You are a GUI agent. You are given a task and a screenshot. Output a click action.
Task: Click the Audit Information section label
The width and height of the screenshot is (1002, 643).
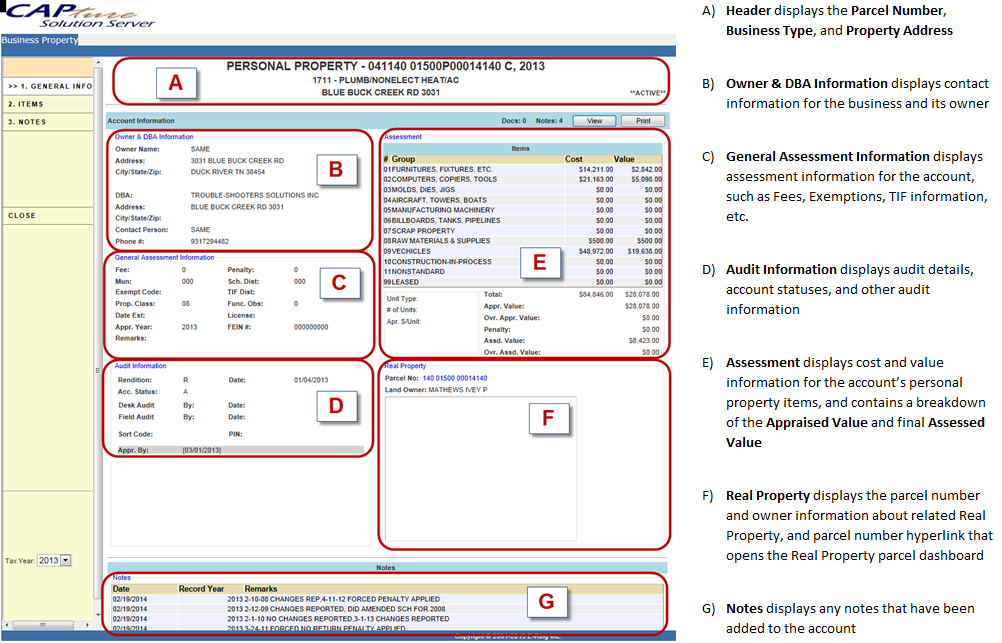tap(140, 366)
